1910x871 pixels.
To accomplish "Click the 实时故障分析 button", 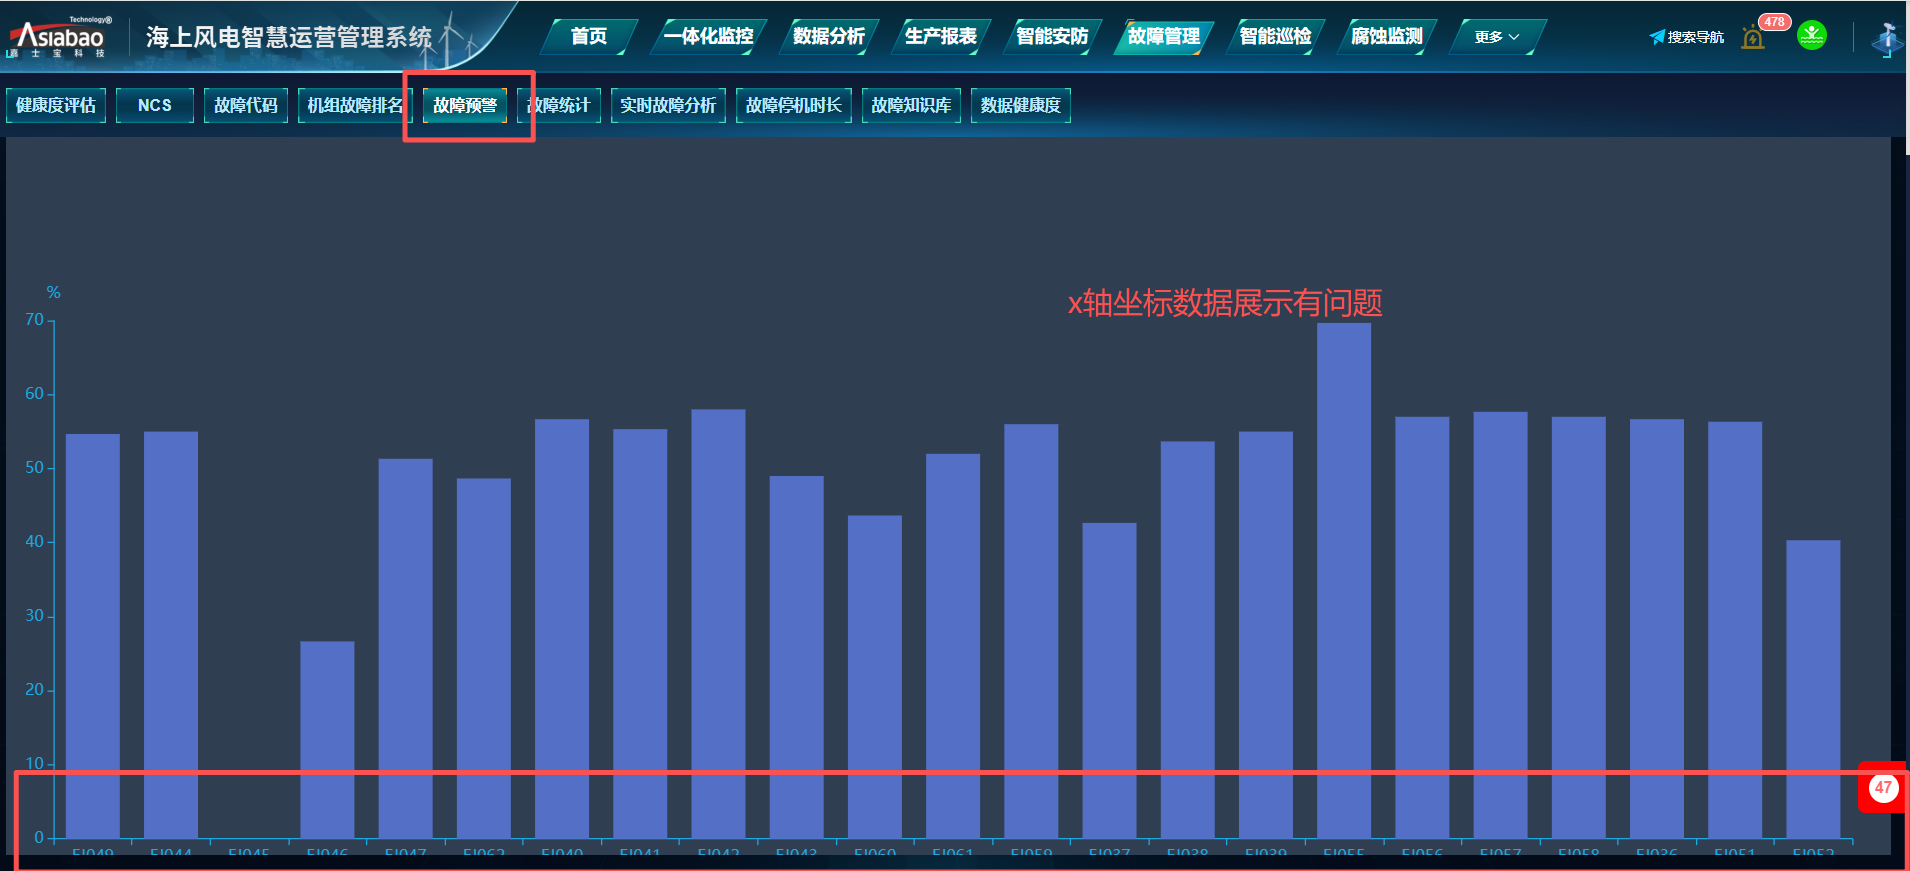I will click(667, 105).
